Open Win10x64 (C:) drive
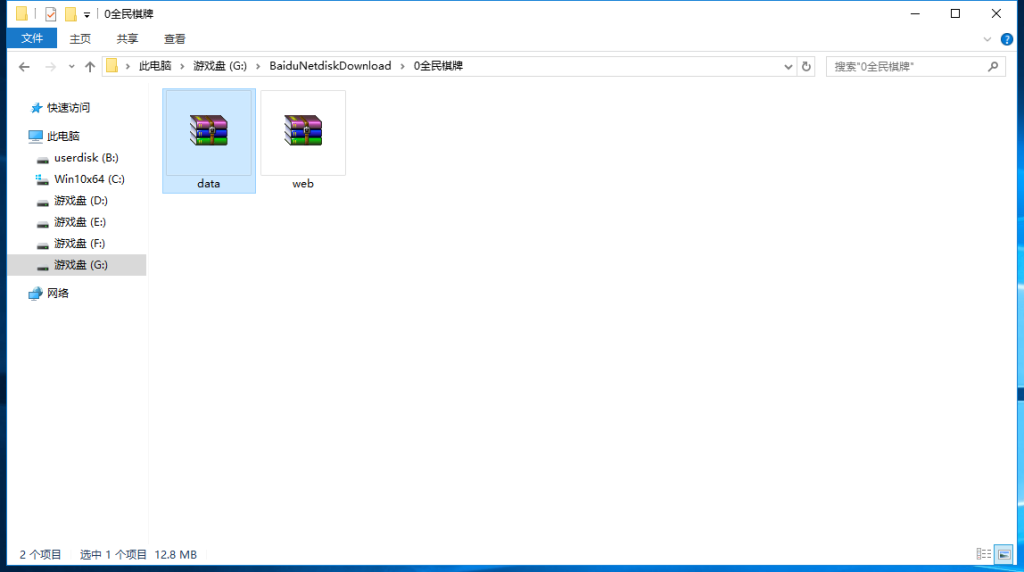Screen dimensions: 1024x572 (x=89, y=179)
